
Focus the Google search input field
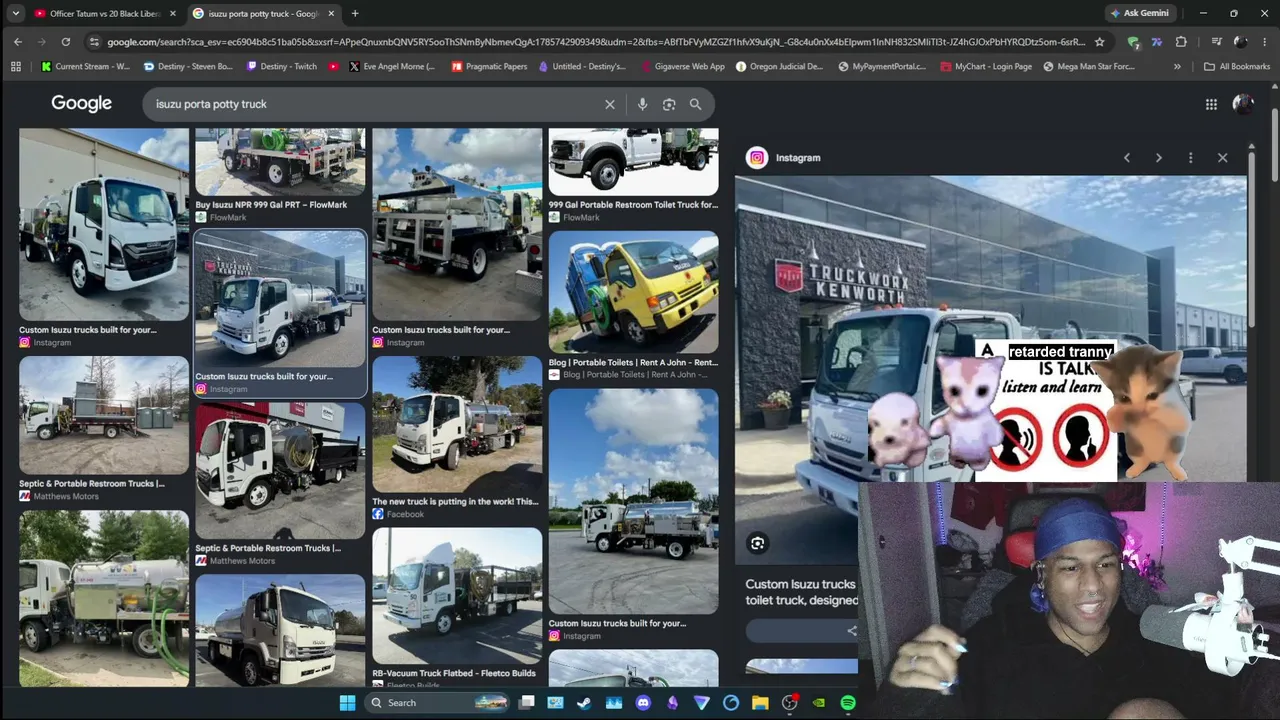[375, 104]
